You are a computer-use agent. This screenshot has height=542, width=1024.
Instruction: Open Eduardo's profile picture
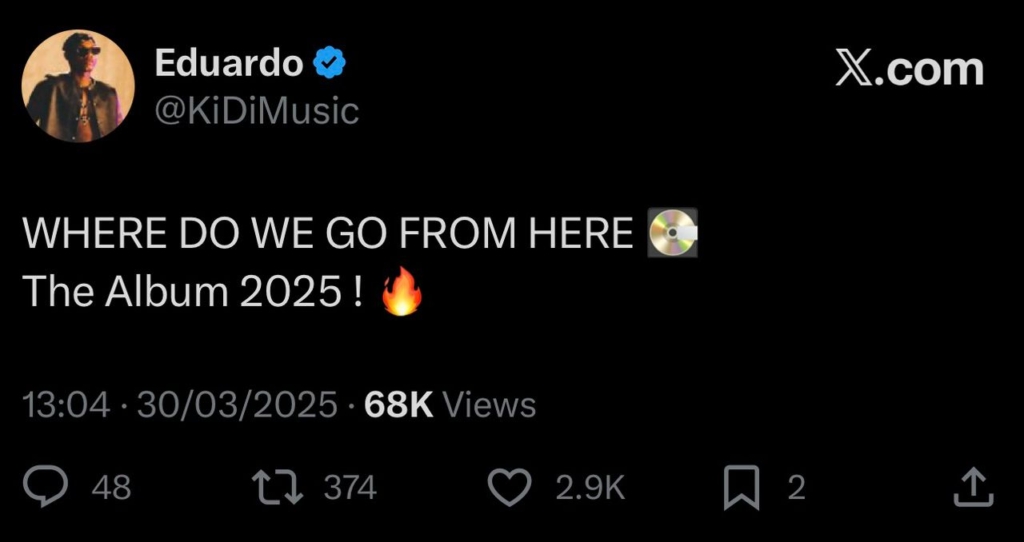click(x=78, y=86)
